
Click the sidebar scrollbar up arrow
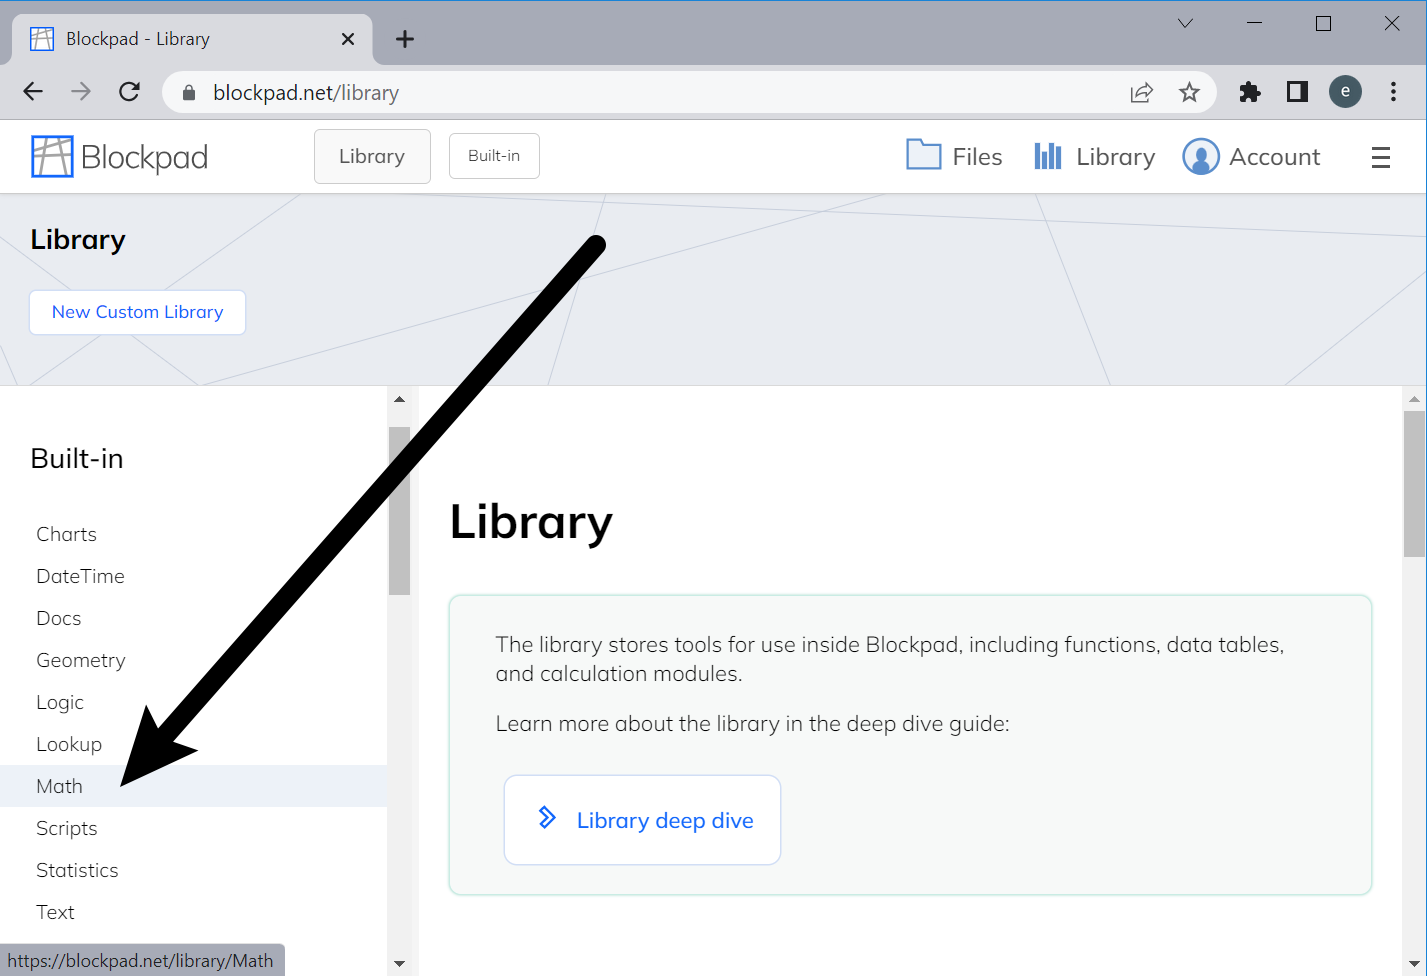(x=399, y=399)
